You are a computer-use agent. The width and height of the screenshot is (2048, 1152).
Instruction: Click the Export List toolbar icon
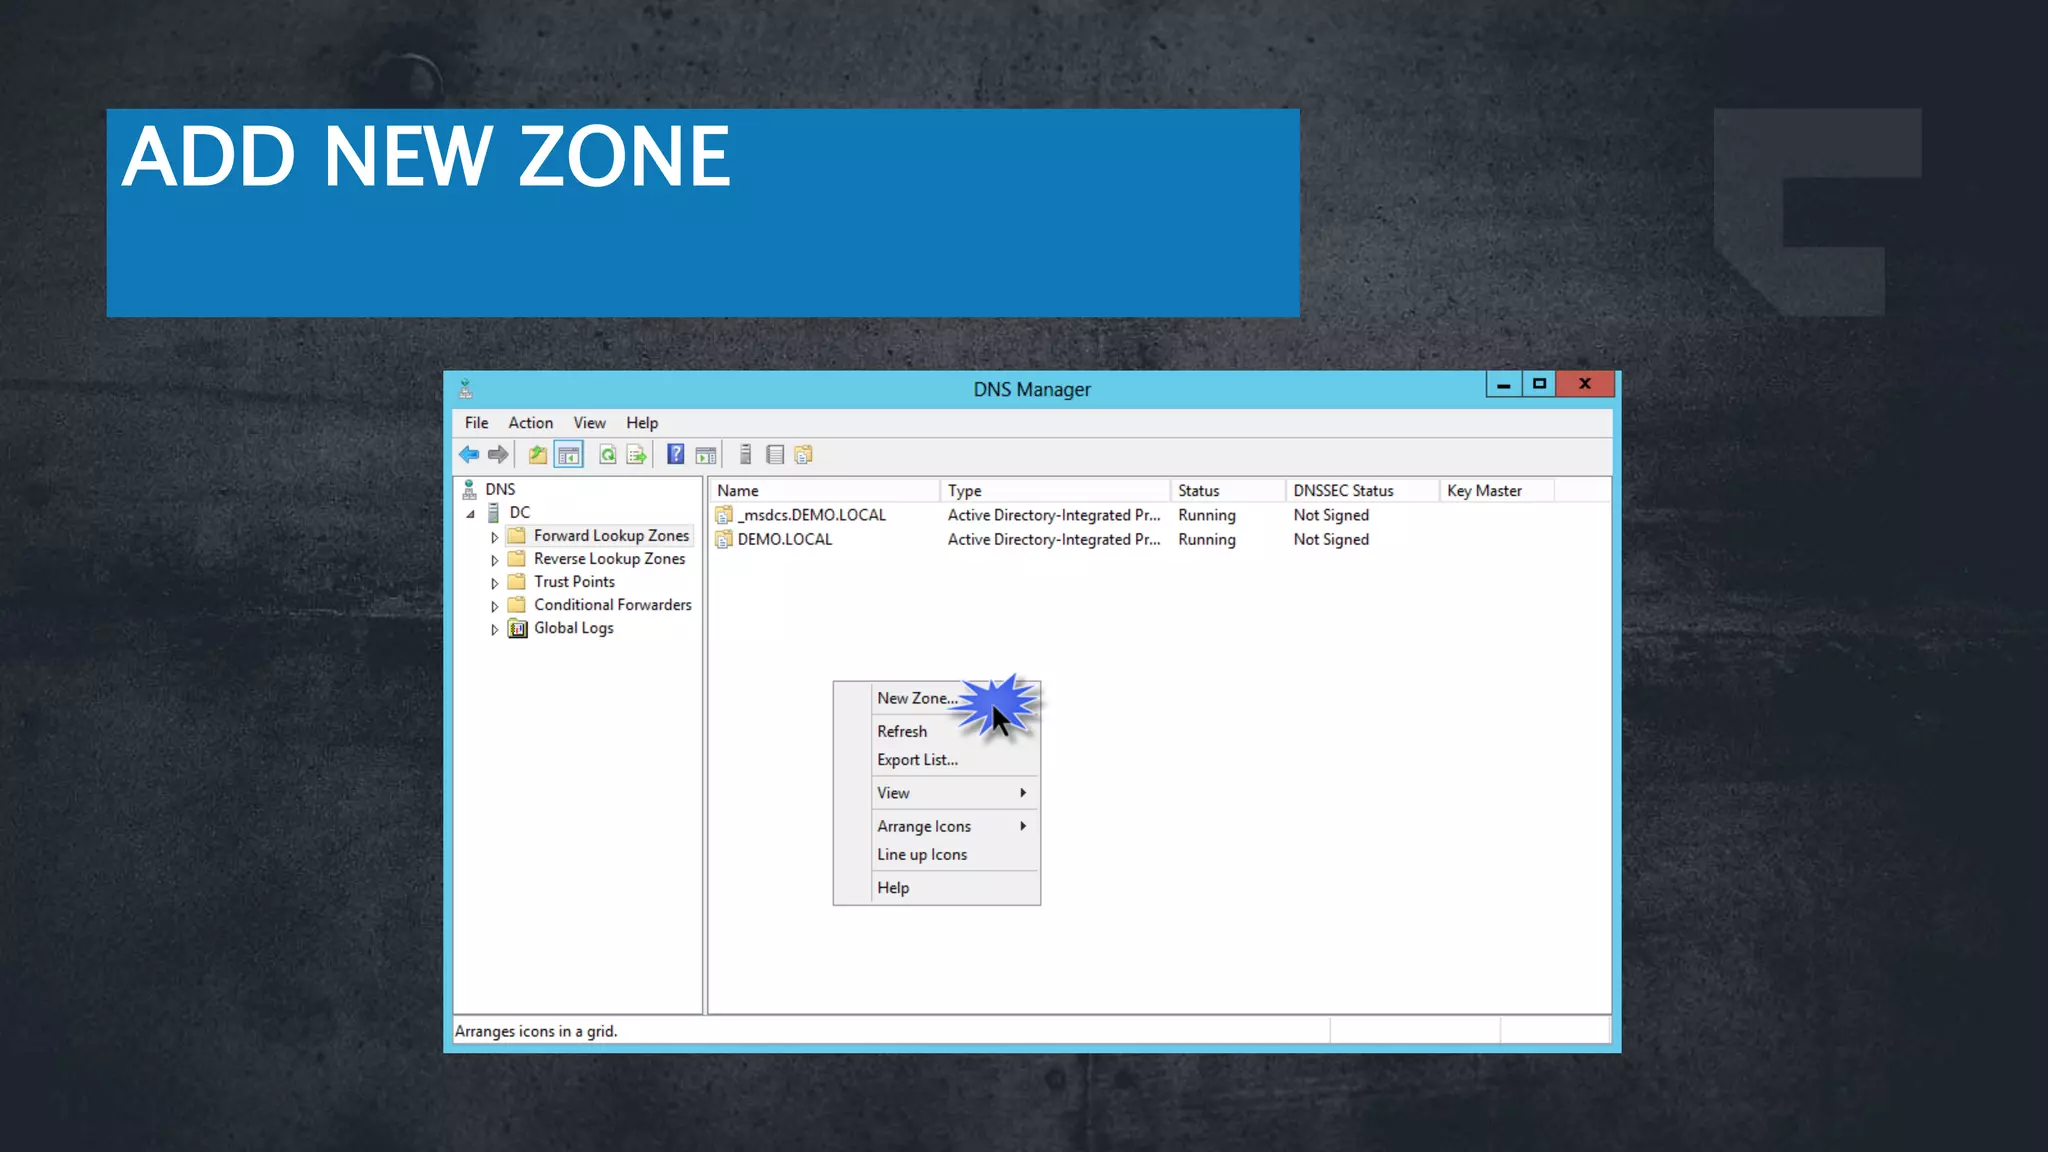(637, 455)
